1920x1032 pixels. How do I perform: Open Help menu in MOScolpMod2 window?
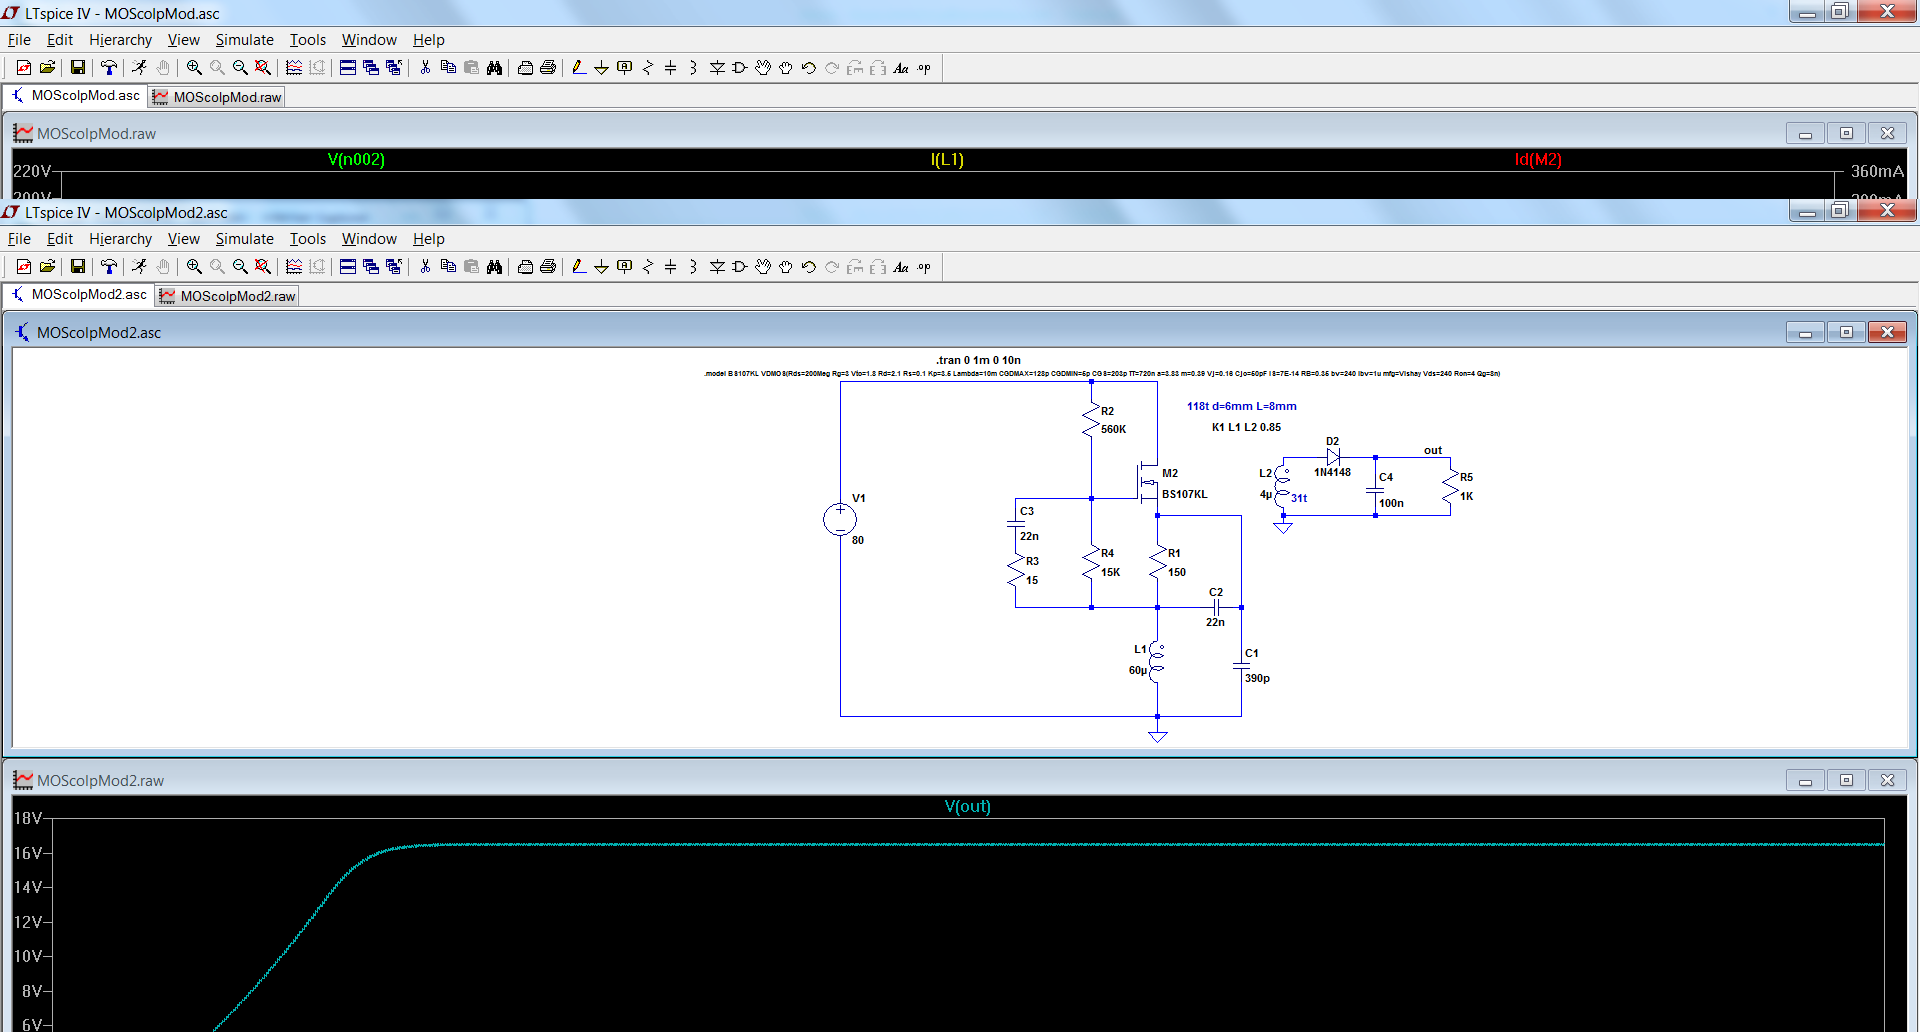pos(428,239)
